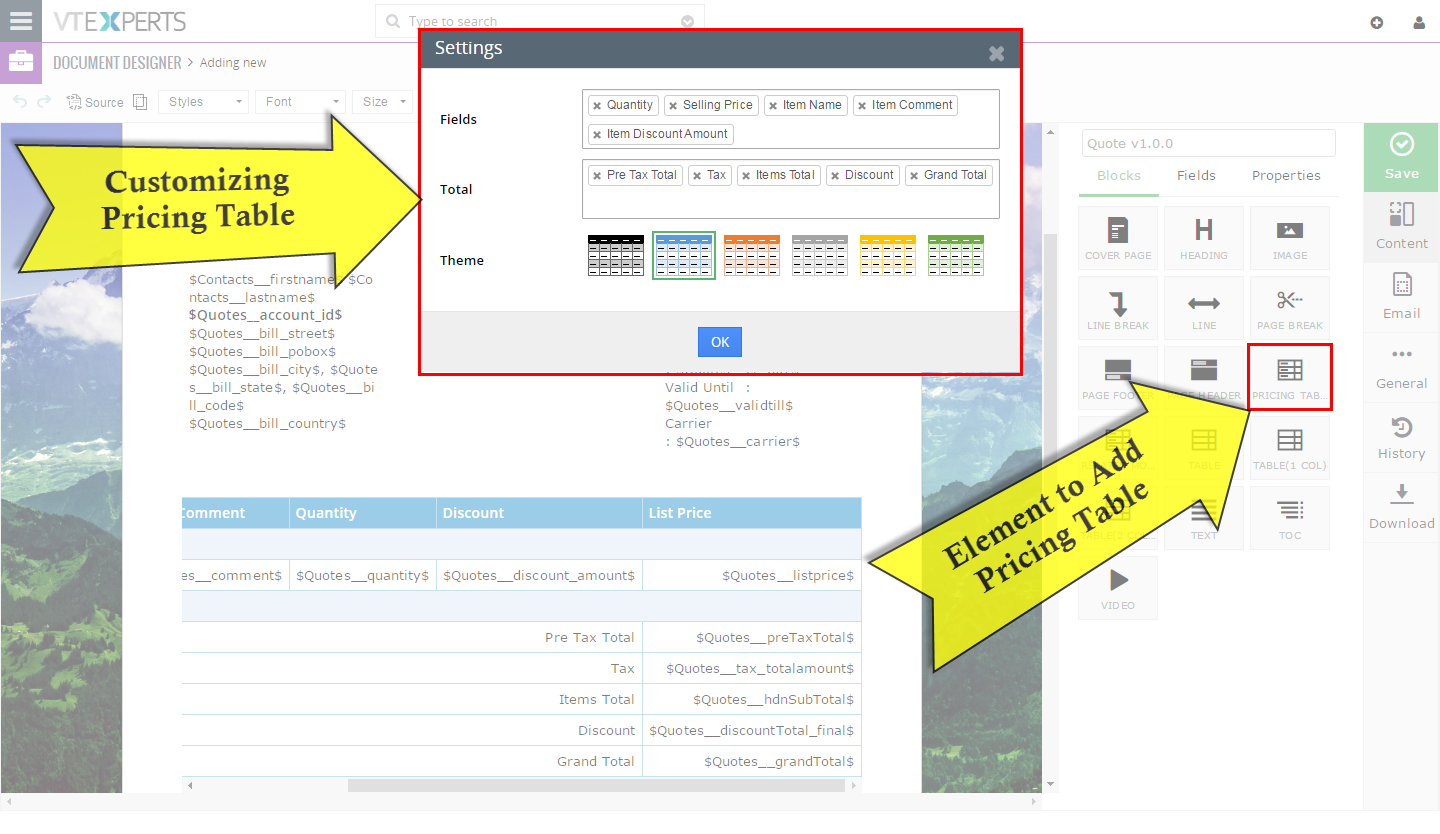Click the List Price column header

click(x=751, y=513)
